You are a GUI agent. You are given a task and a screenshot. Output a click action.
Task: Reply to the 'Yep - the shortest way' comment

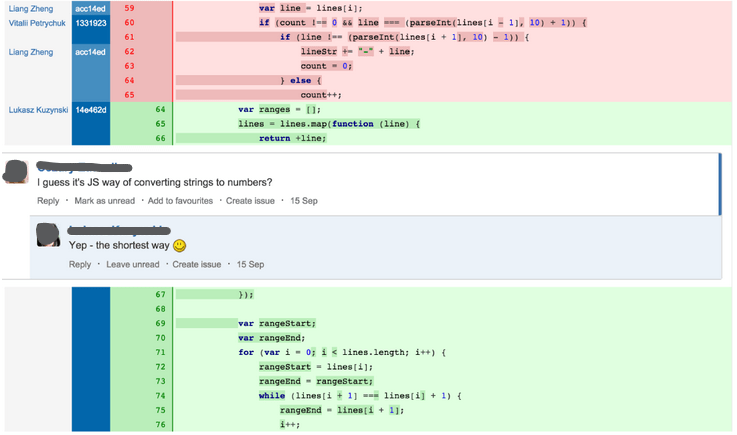click(x=80, y=265)
